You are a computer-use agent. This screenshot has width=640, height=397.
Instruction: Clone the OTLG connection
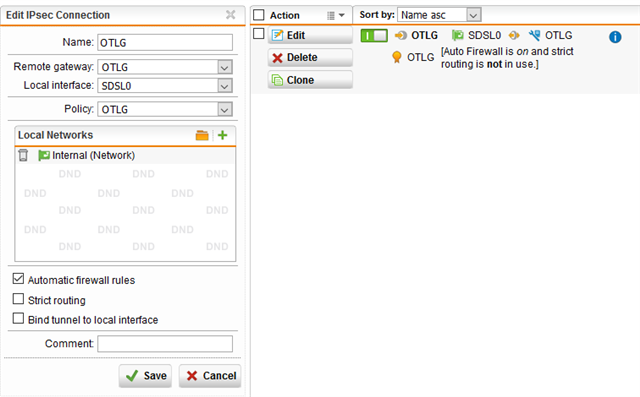[x=310, y=80]
